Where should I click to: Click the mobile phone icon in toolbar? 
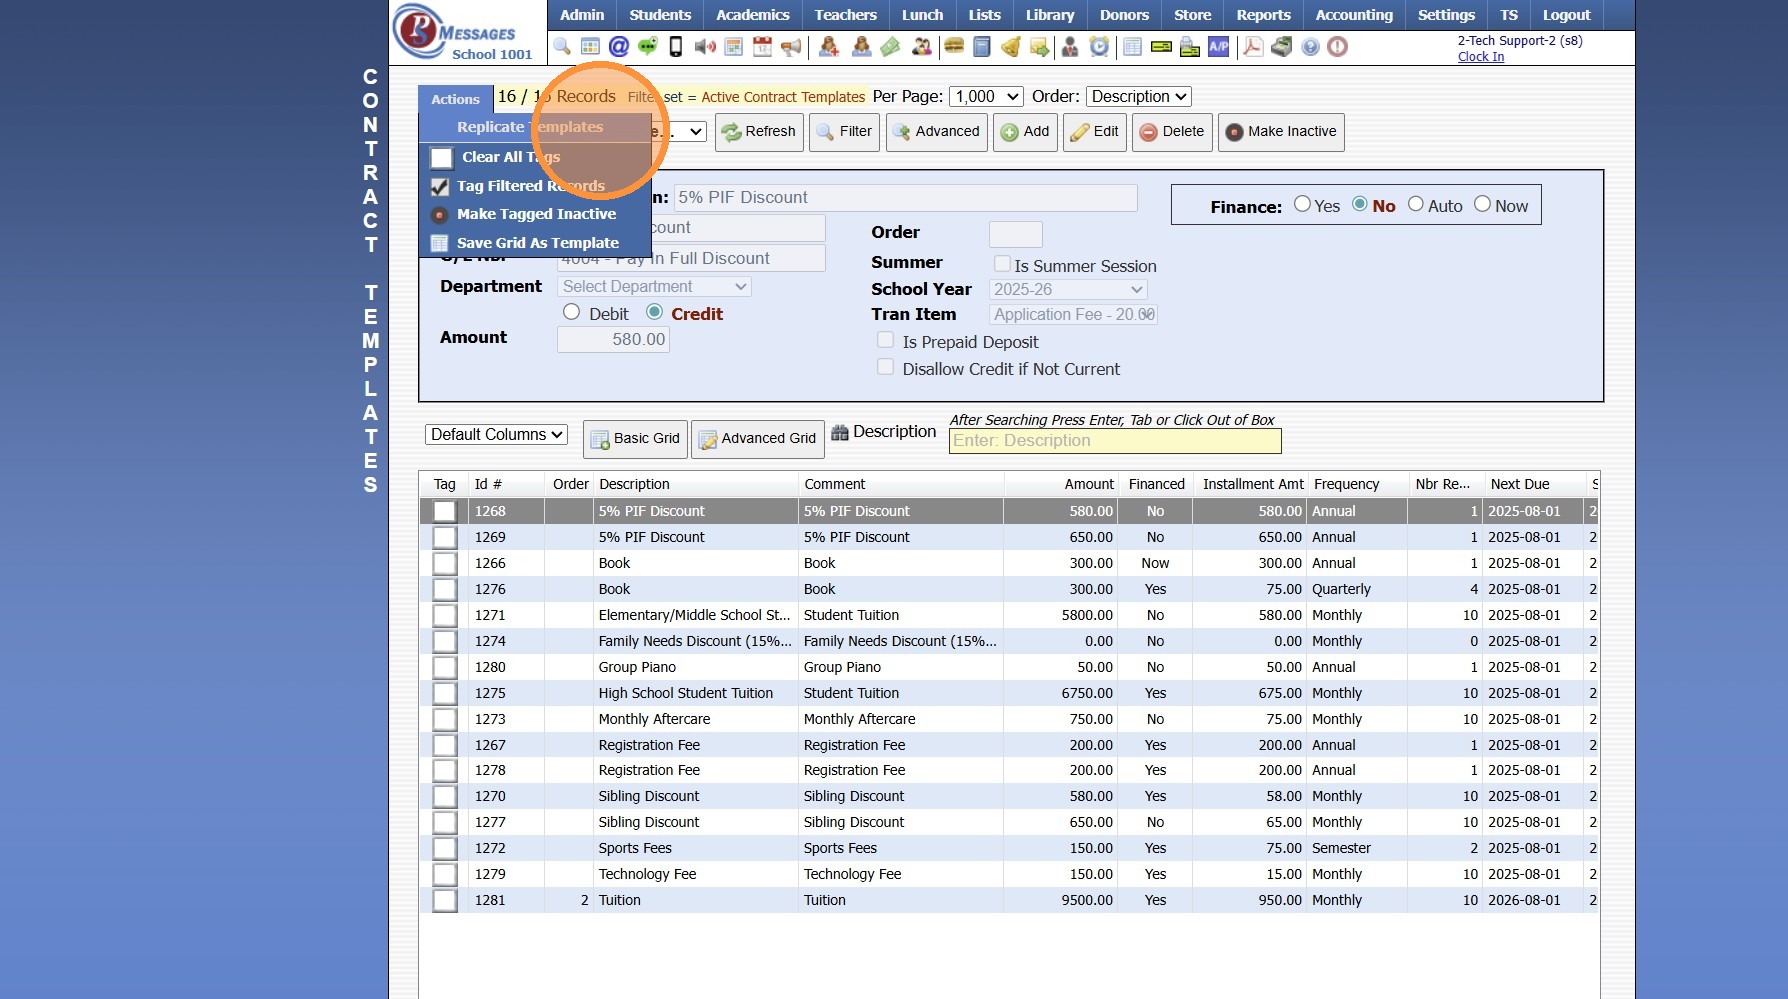point(676,47)
